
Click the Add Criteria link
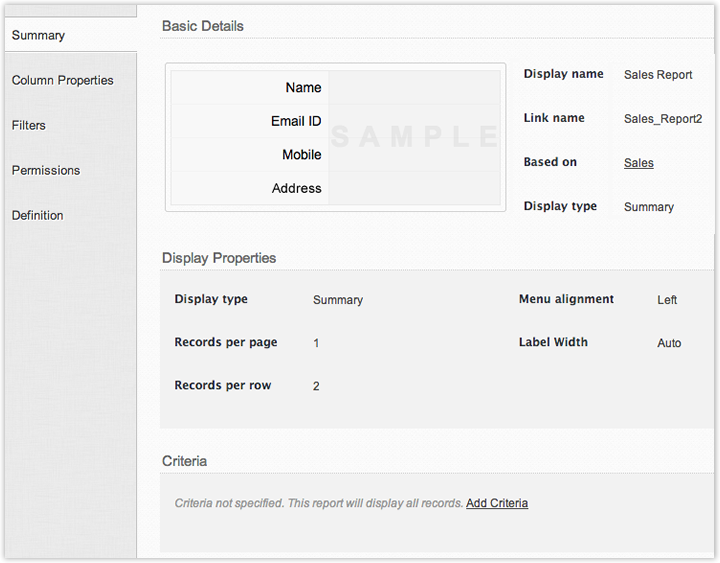[497, 503]
